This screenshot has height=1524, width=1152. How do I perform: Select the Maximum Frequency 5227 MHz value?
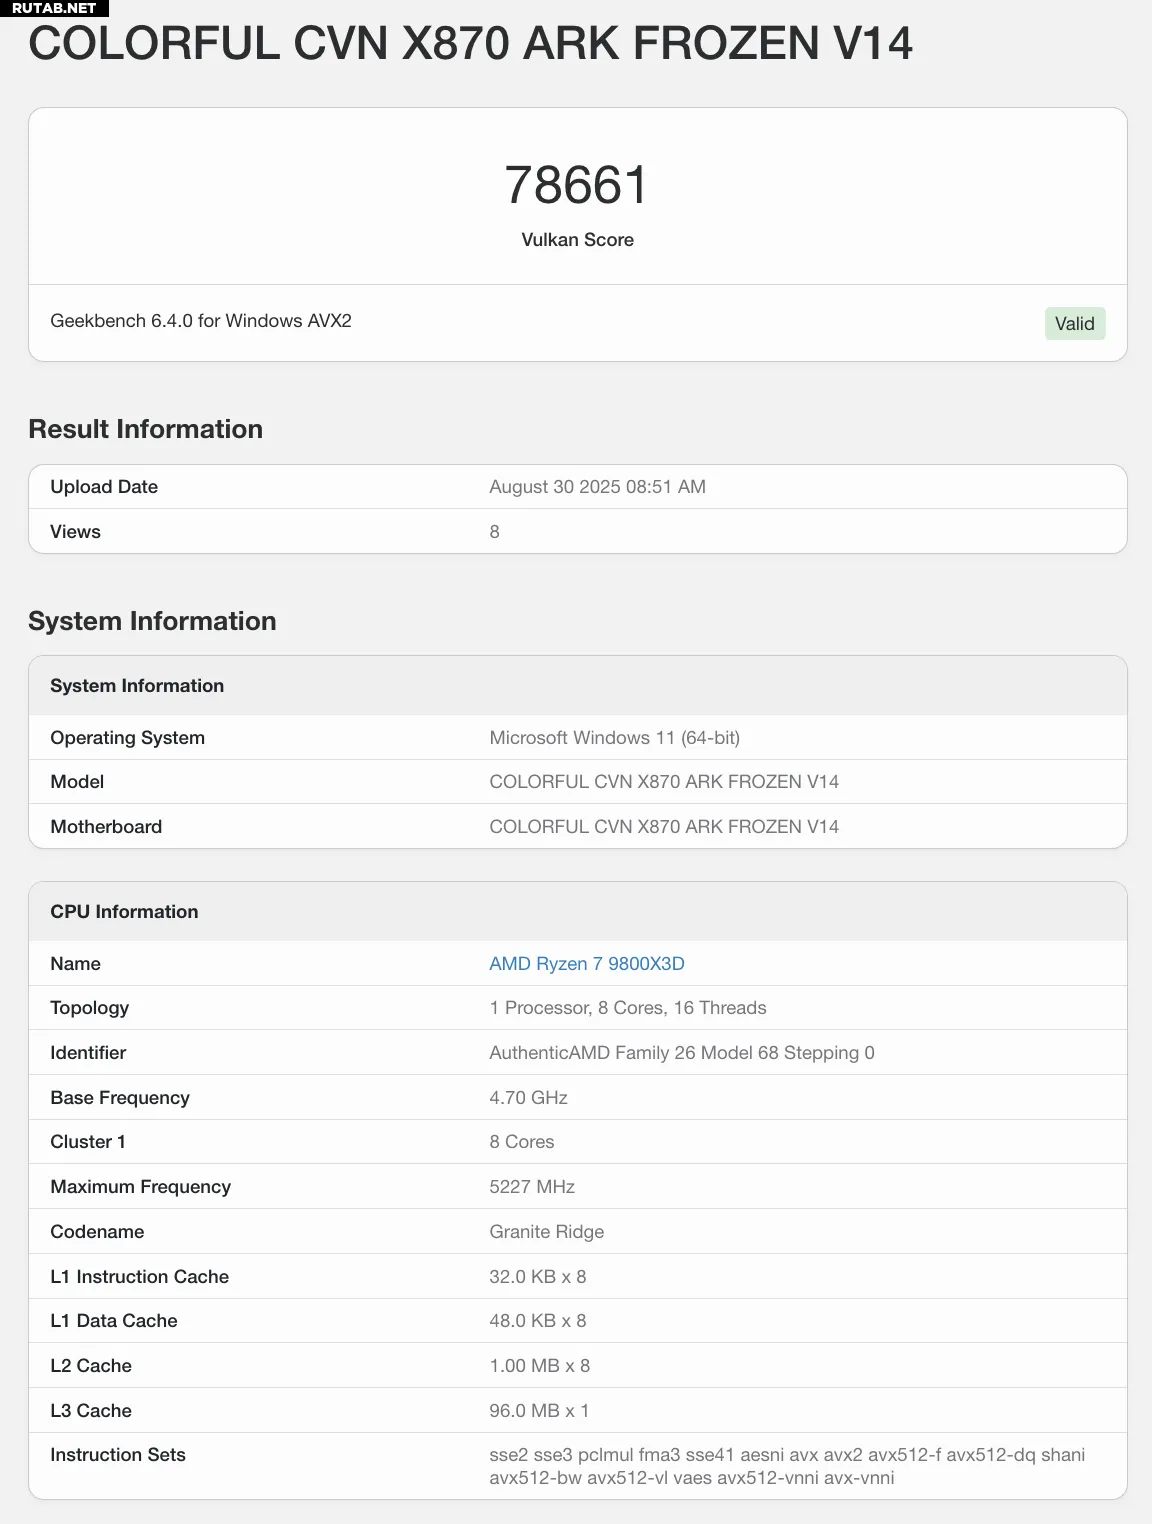(x=532, y=1186)
